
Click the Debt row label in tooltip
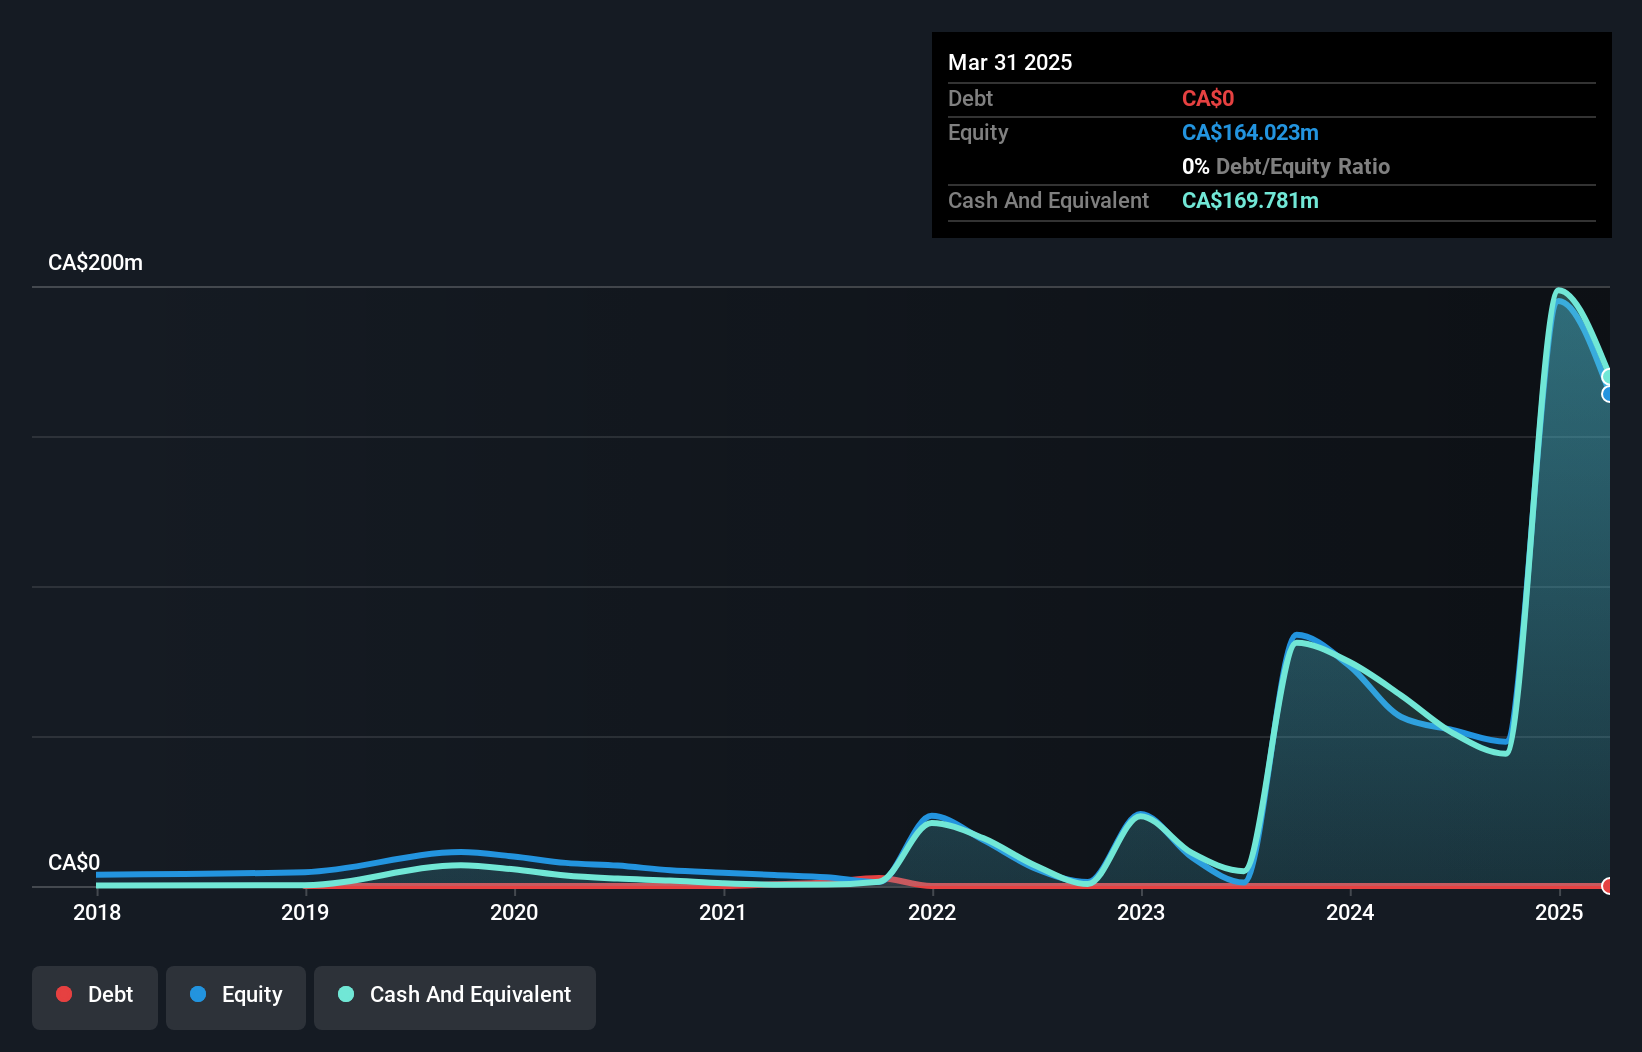pos(970,98)
